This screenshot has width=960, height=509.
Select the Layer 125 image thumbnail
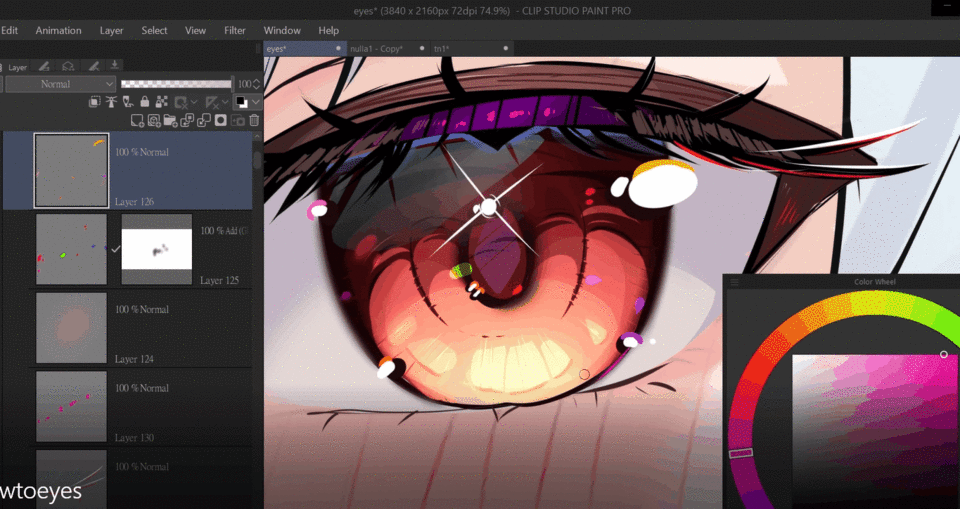coord(71,249)
